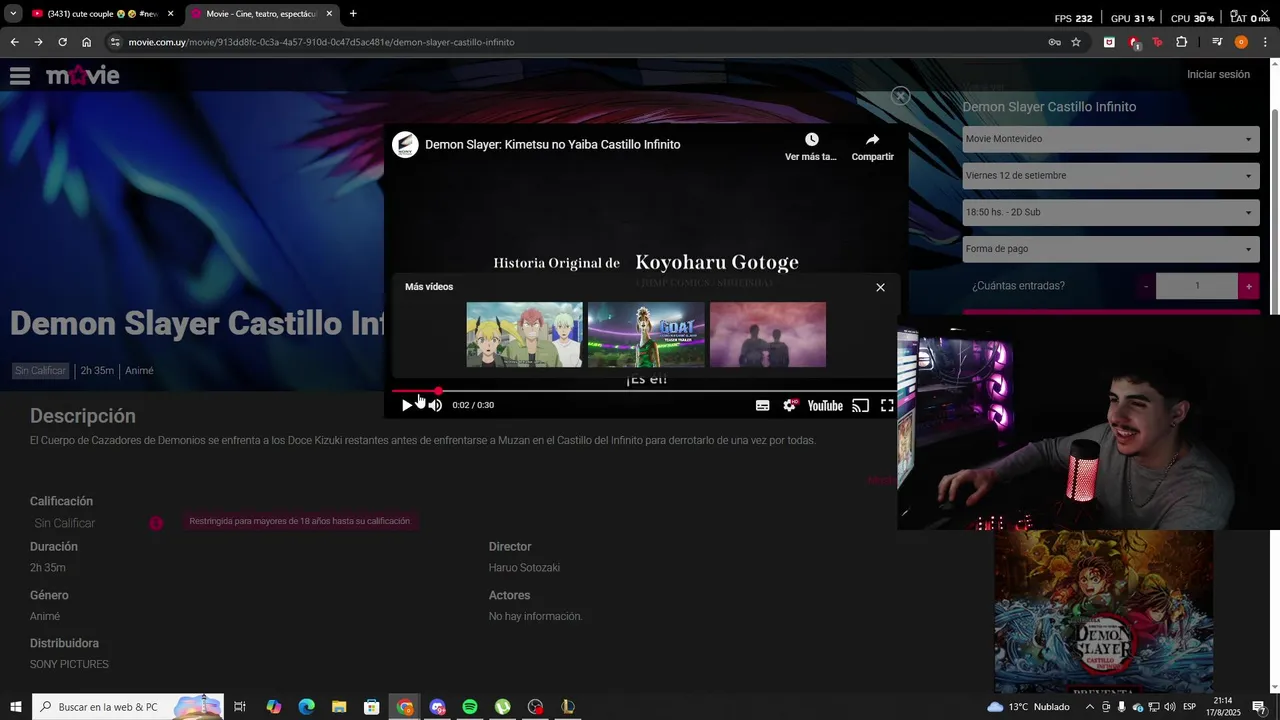1280x720 pixels.
Task: Open the site information icon in address bar
Action: [115, 42]
